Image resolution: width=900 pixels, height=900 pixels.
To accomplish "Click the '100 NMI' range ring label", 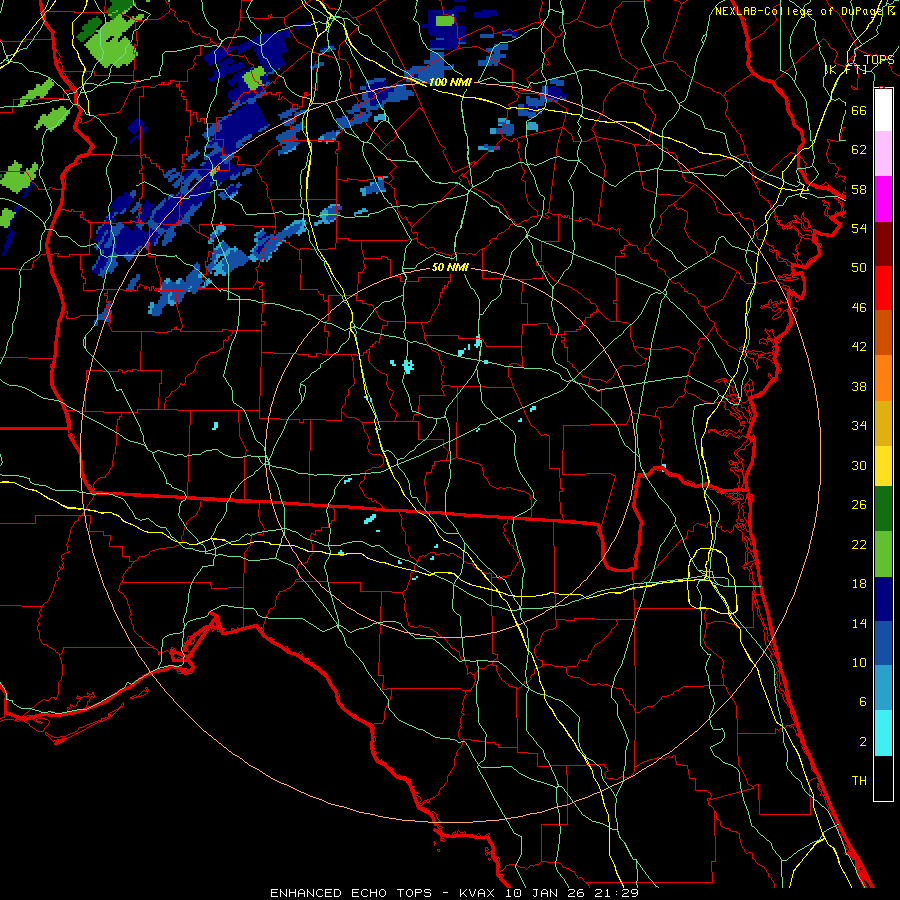I will click(450, 82).
